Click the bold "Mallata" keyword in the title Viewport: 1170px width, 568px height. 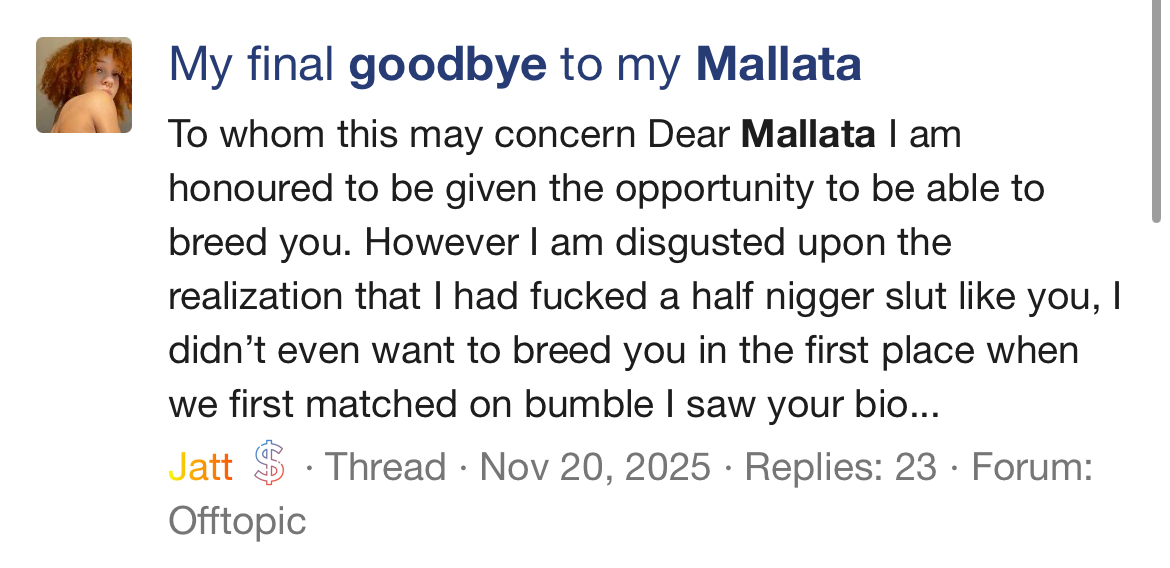point(778,65)
